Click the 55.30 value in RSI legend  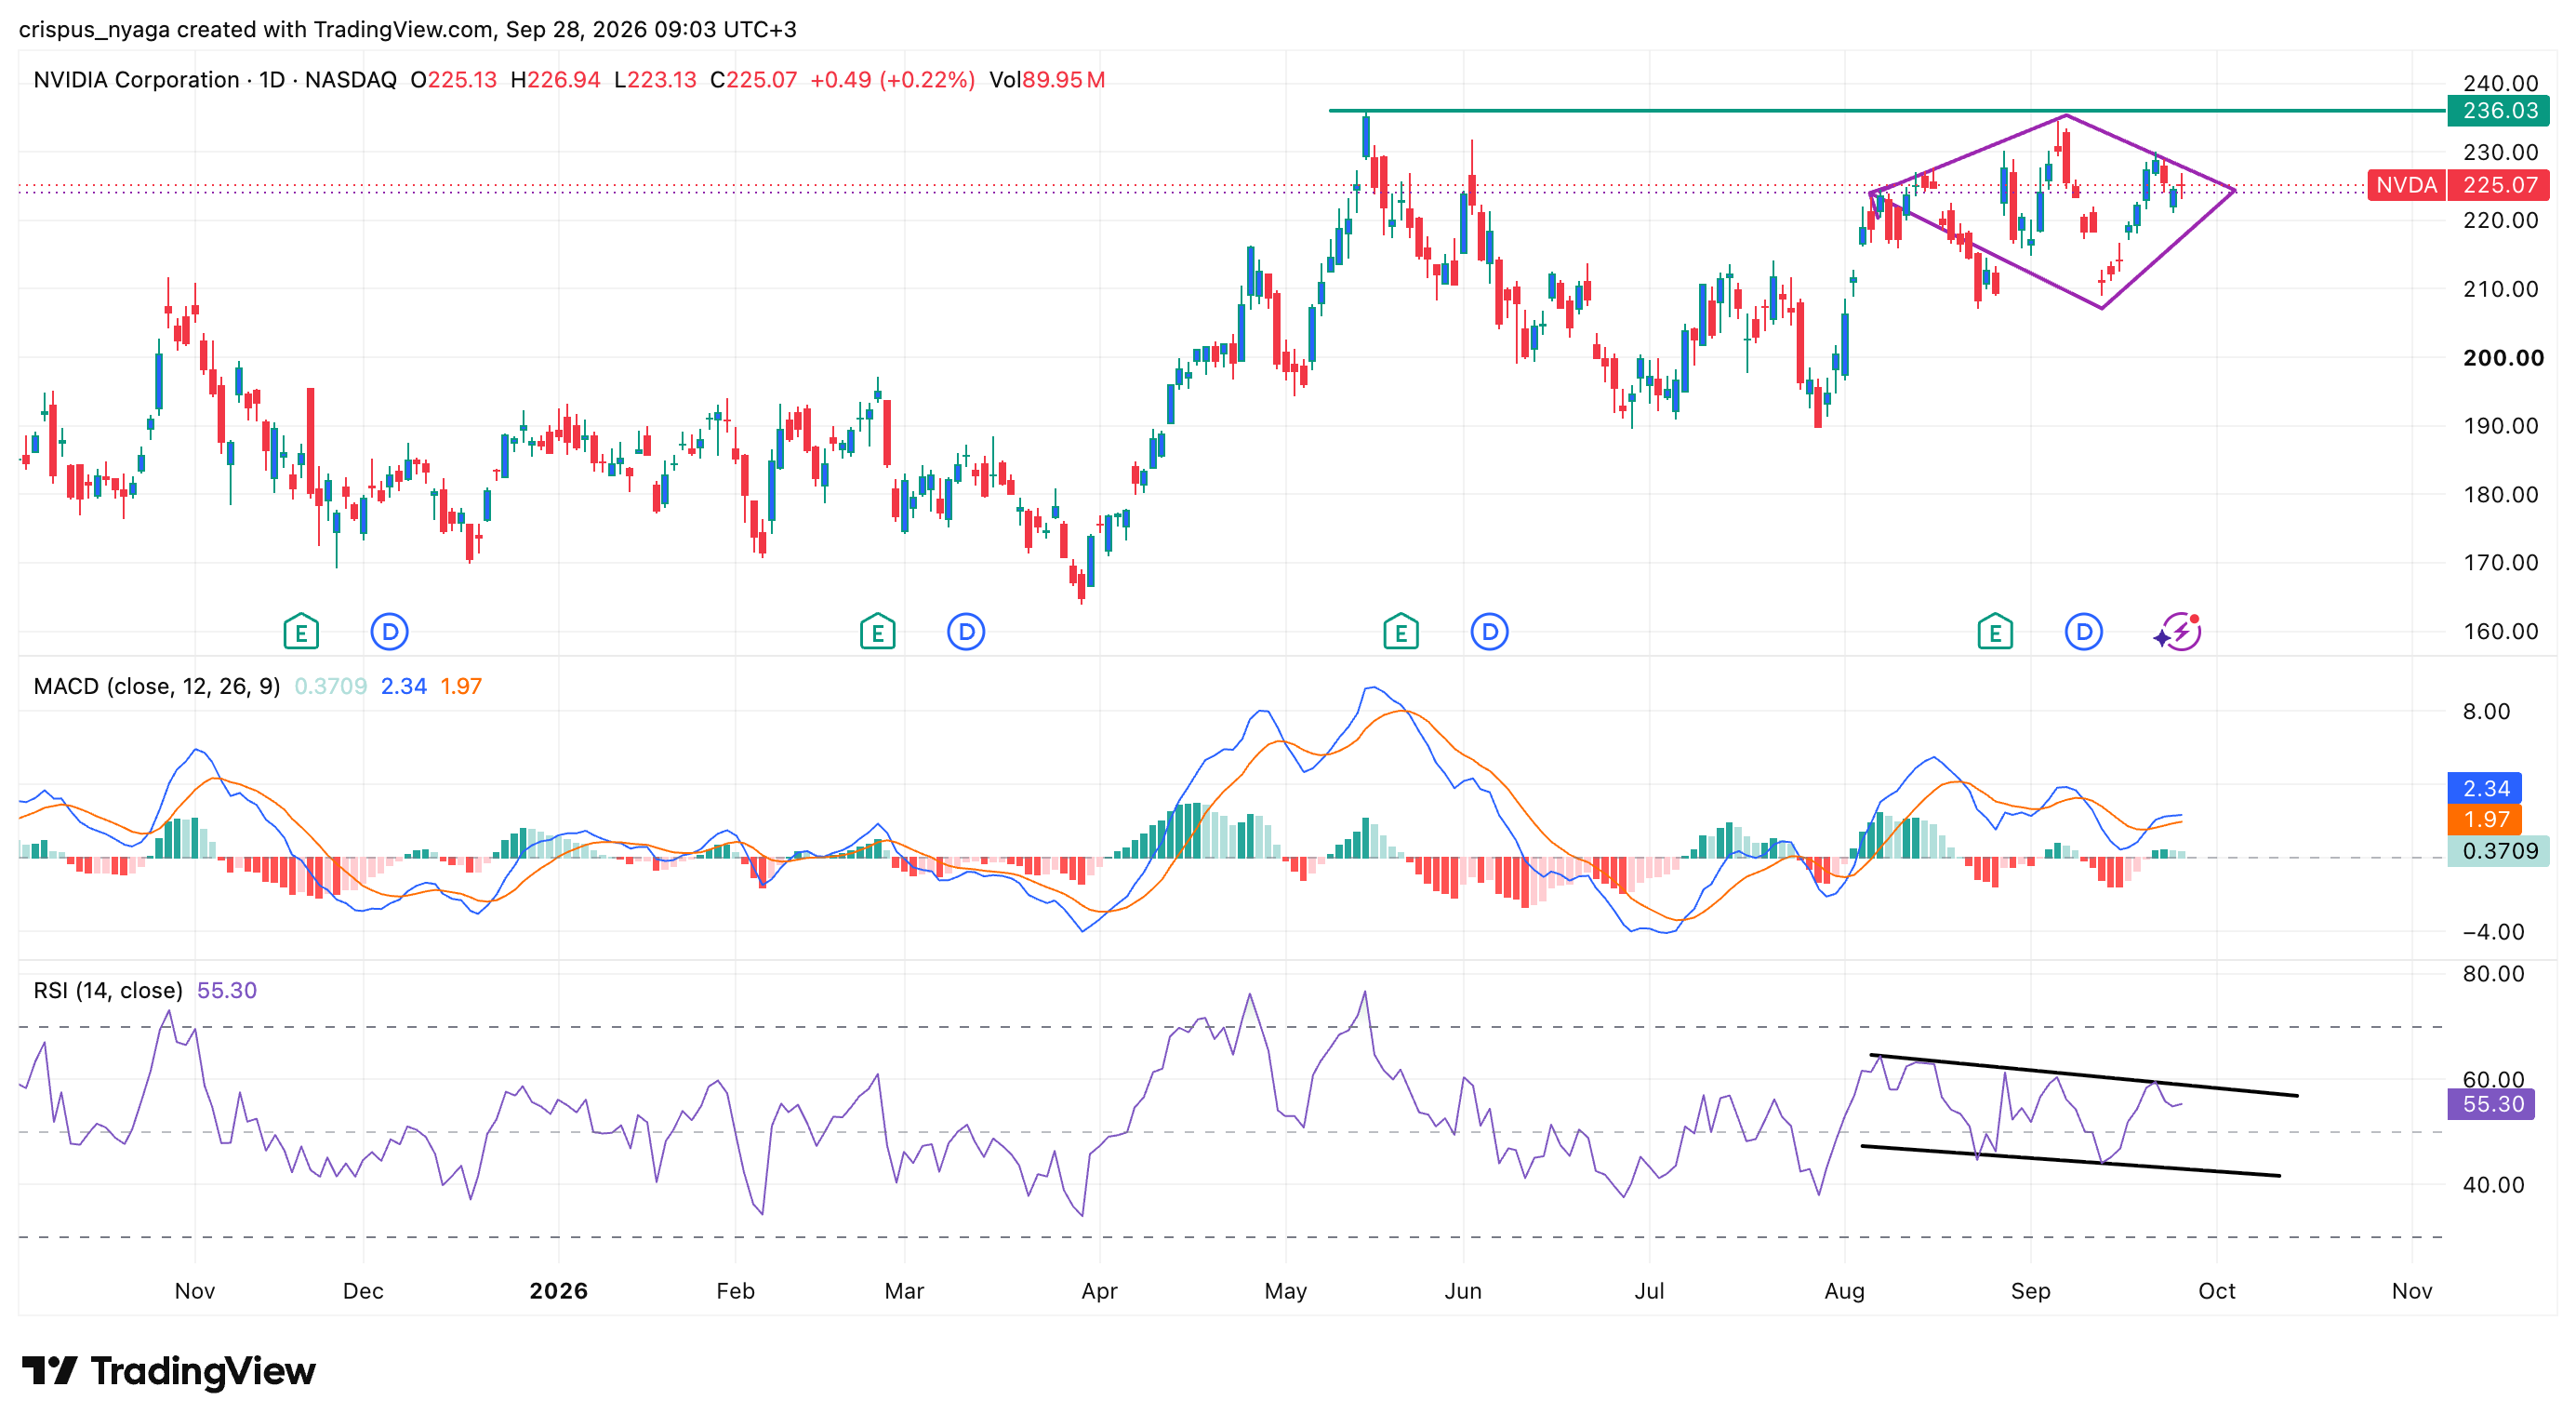click(227, 991)
